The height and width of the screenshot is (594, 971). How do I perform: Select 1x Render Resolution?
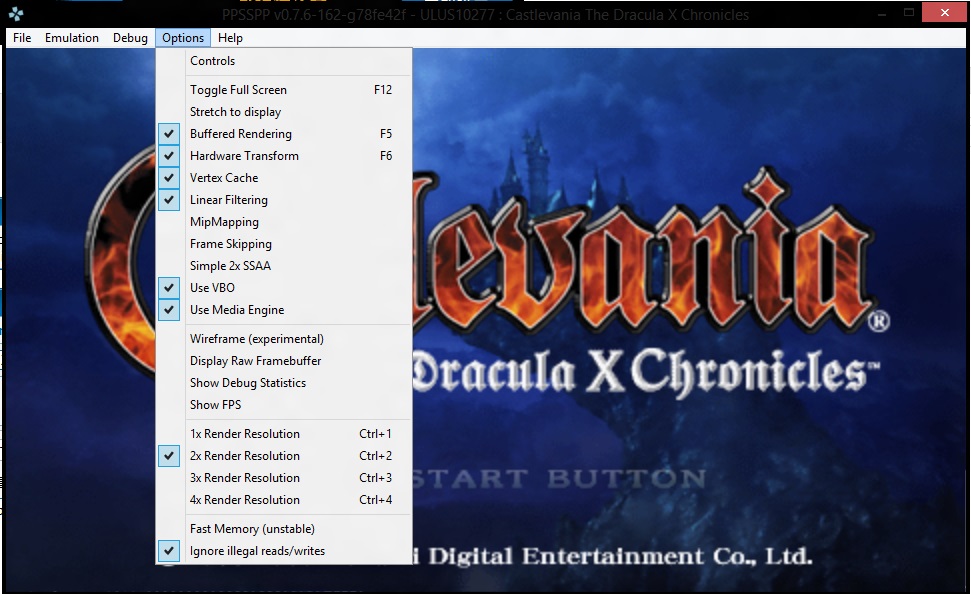[x=284, y=434]
